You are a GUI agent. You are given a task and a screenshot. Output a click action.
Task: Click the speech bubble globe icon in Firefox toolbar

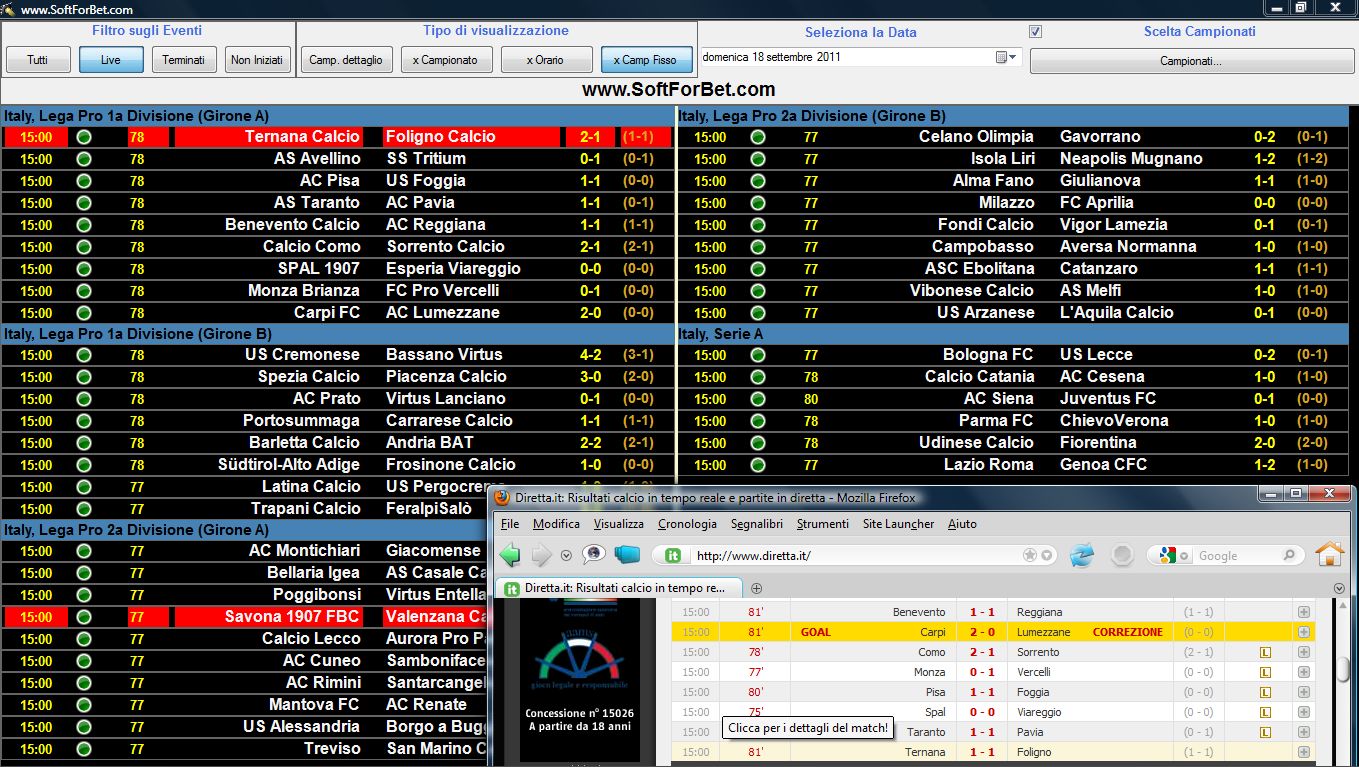[594, 555]
